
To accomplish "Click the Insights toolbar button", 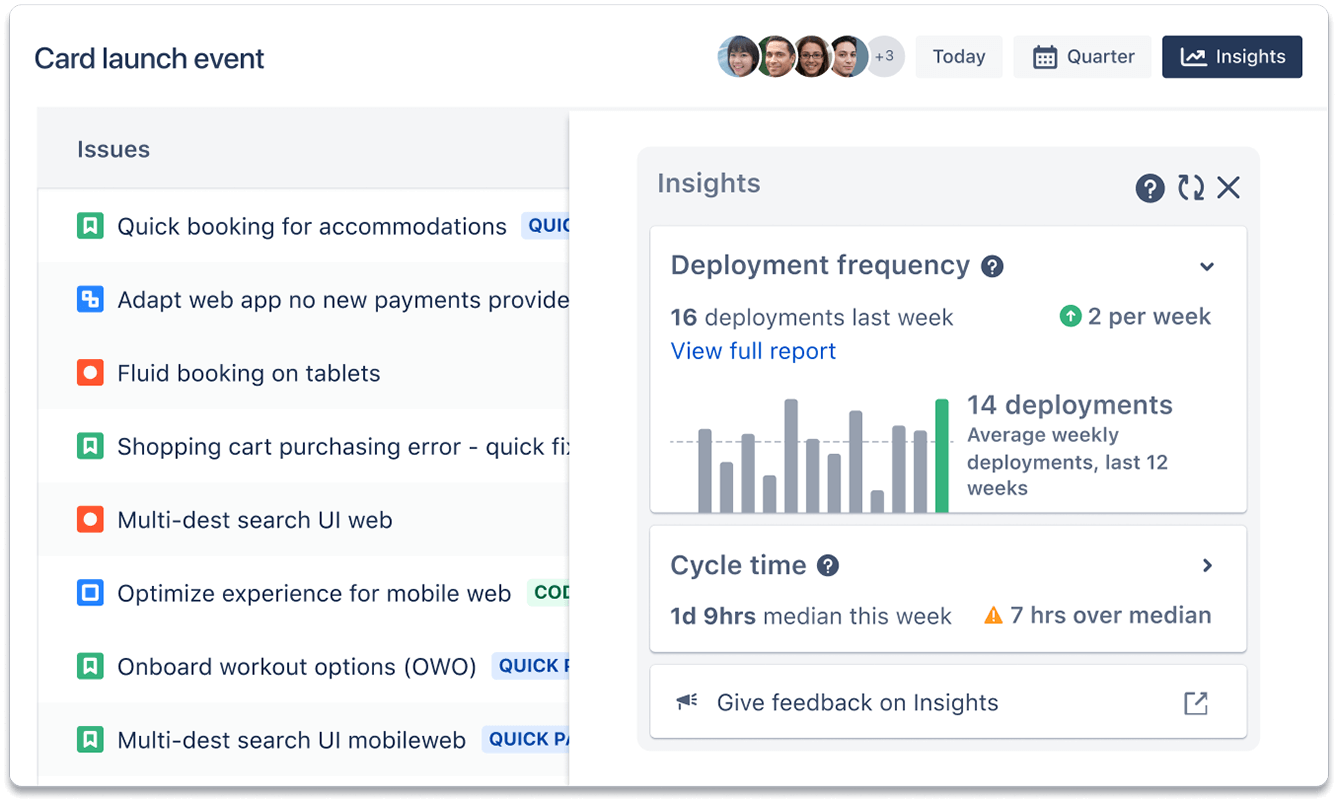I will pyautogui.click(x=1232, y=56).
